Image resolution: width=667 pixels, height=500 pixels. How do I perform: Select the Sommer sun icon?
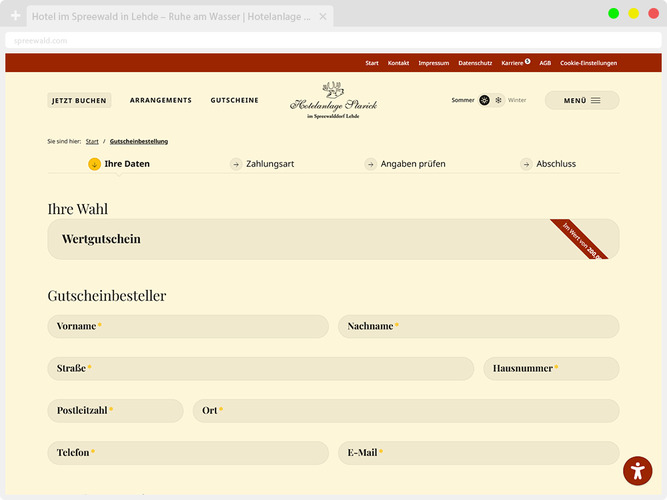tap(484, 101)
